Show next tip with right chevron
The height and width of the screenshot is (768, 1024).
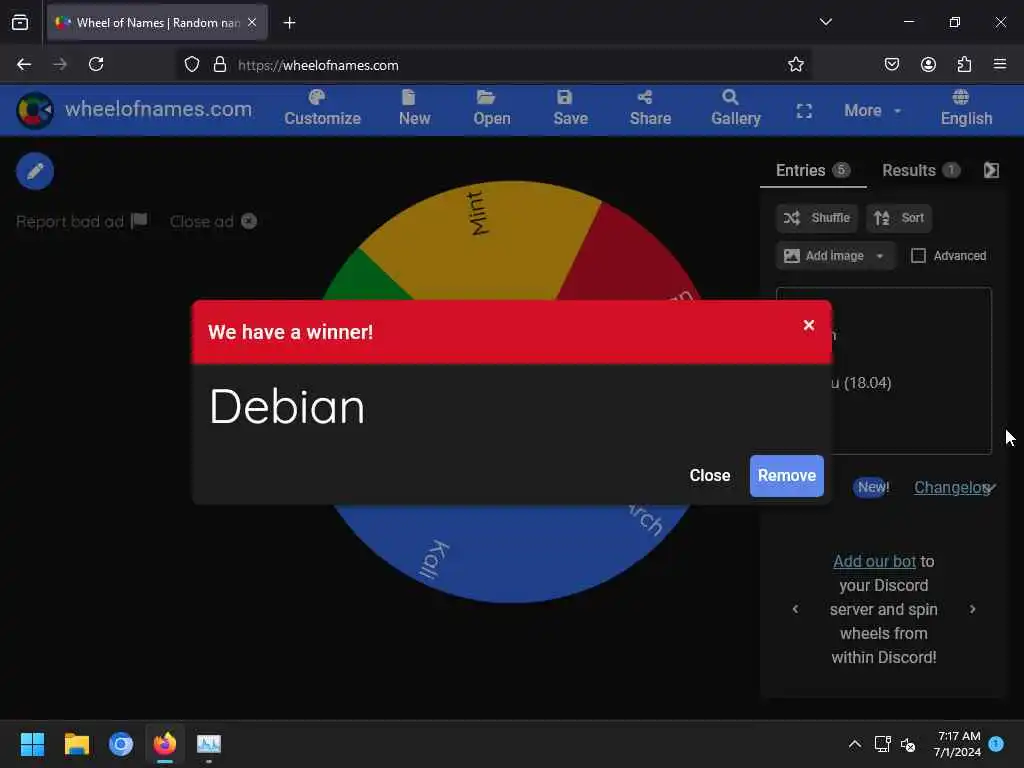point(972,609)
